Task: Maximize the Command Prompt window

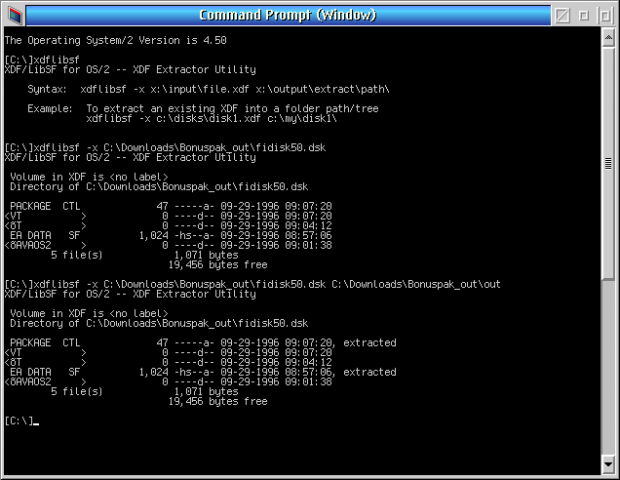Action: click(x=607, y=15)
